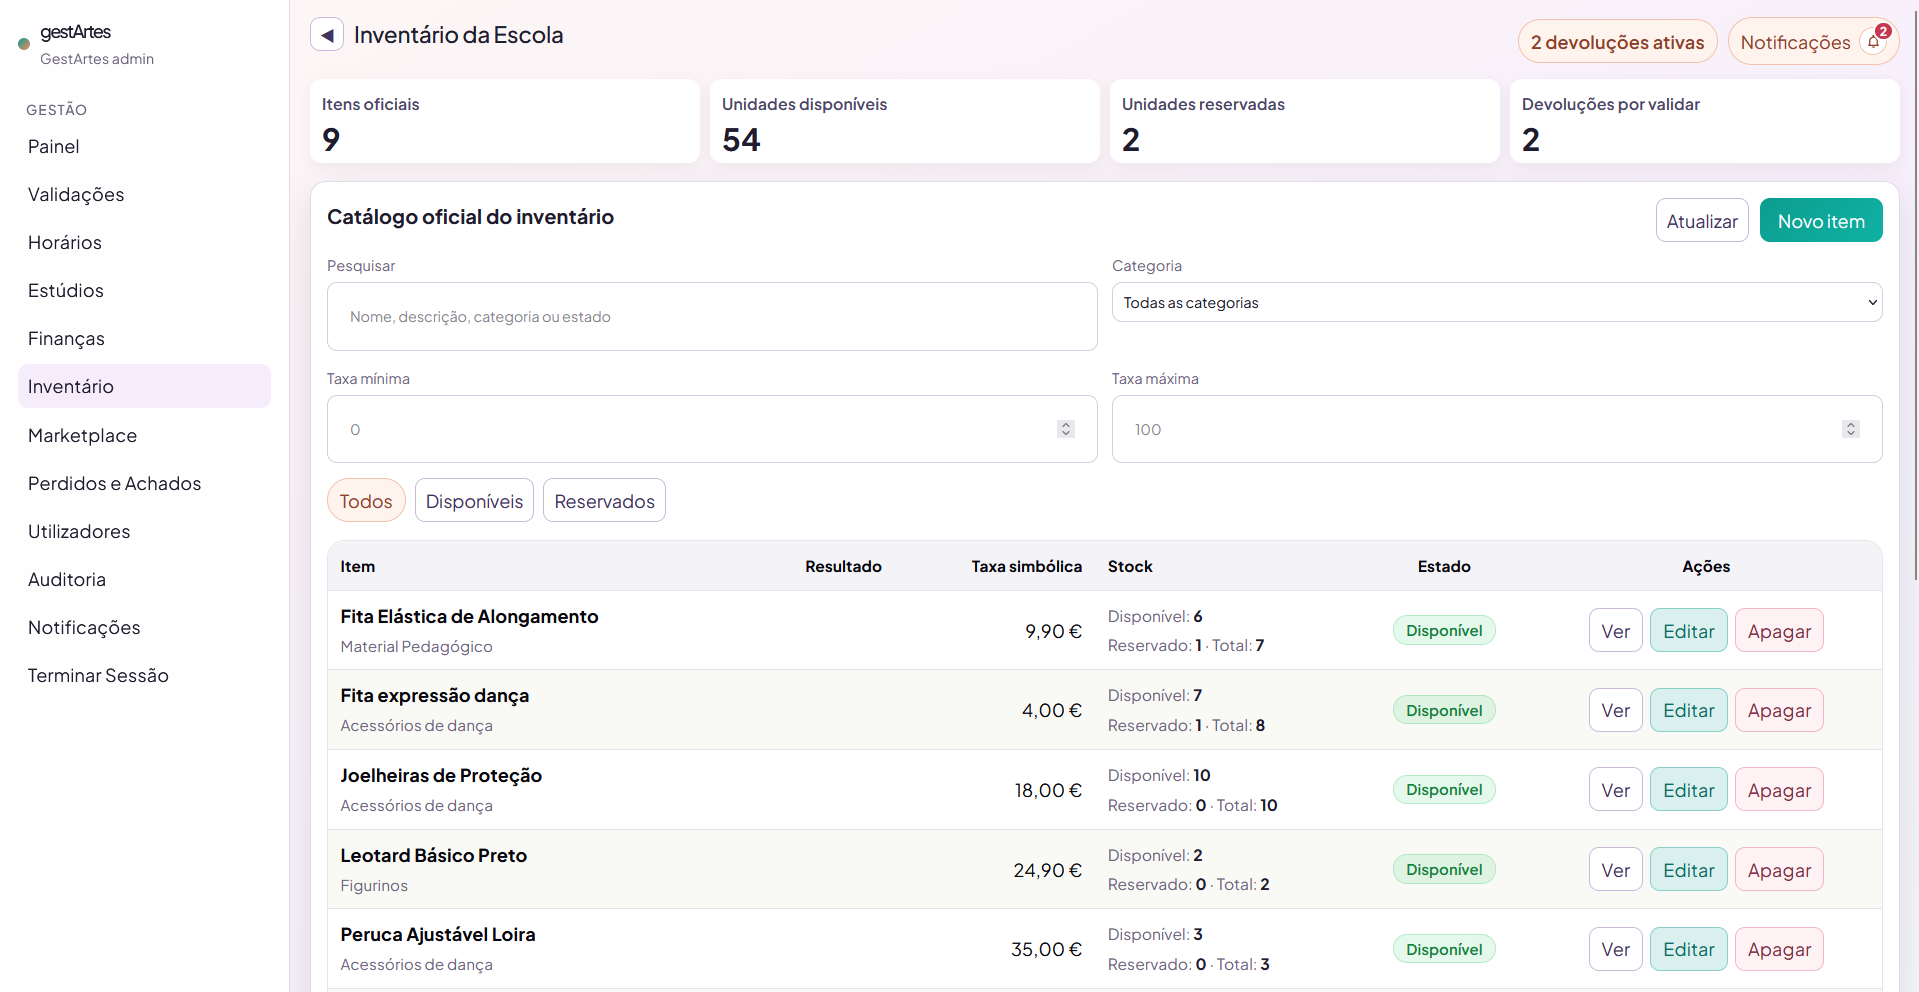Open Utilizadores in sidebar

coord(144,531)
